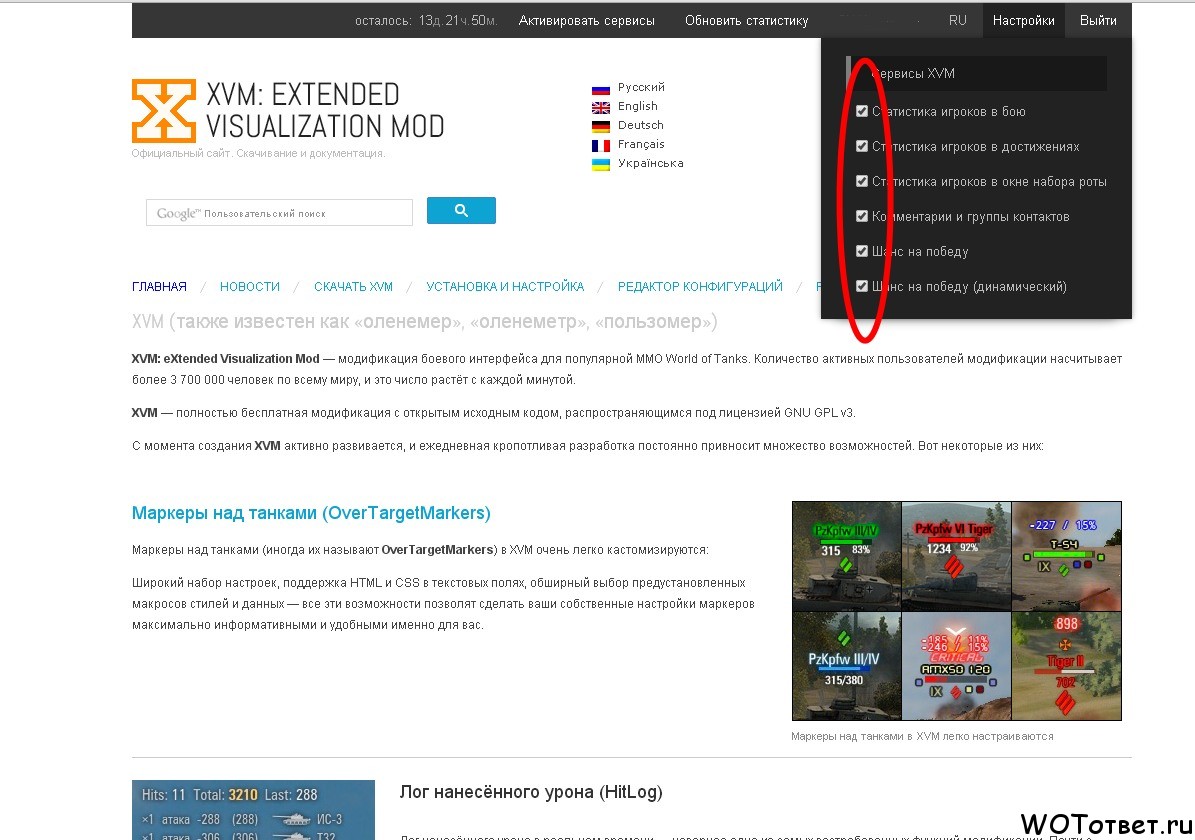This screenshot has height=840, width=1195.
Task: Click 'Обновить статистику' in top bar
Action: point(747,21)
